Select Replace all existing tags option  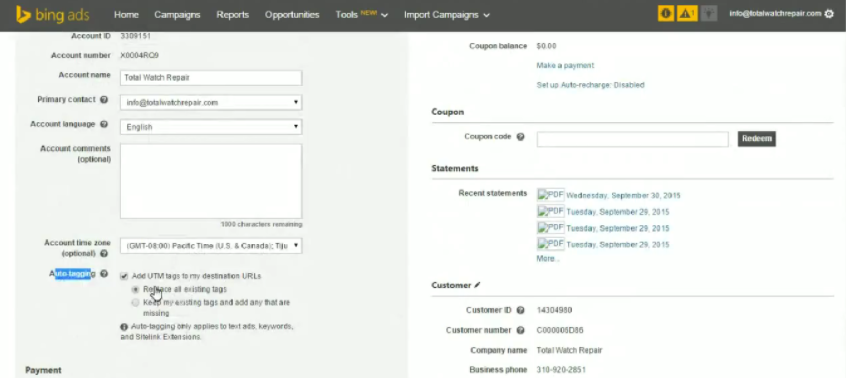pos(135,290)
